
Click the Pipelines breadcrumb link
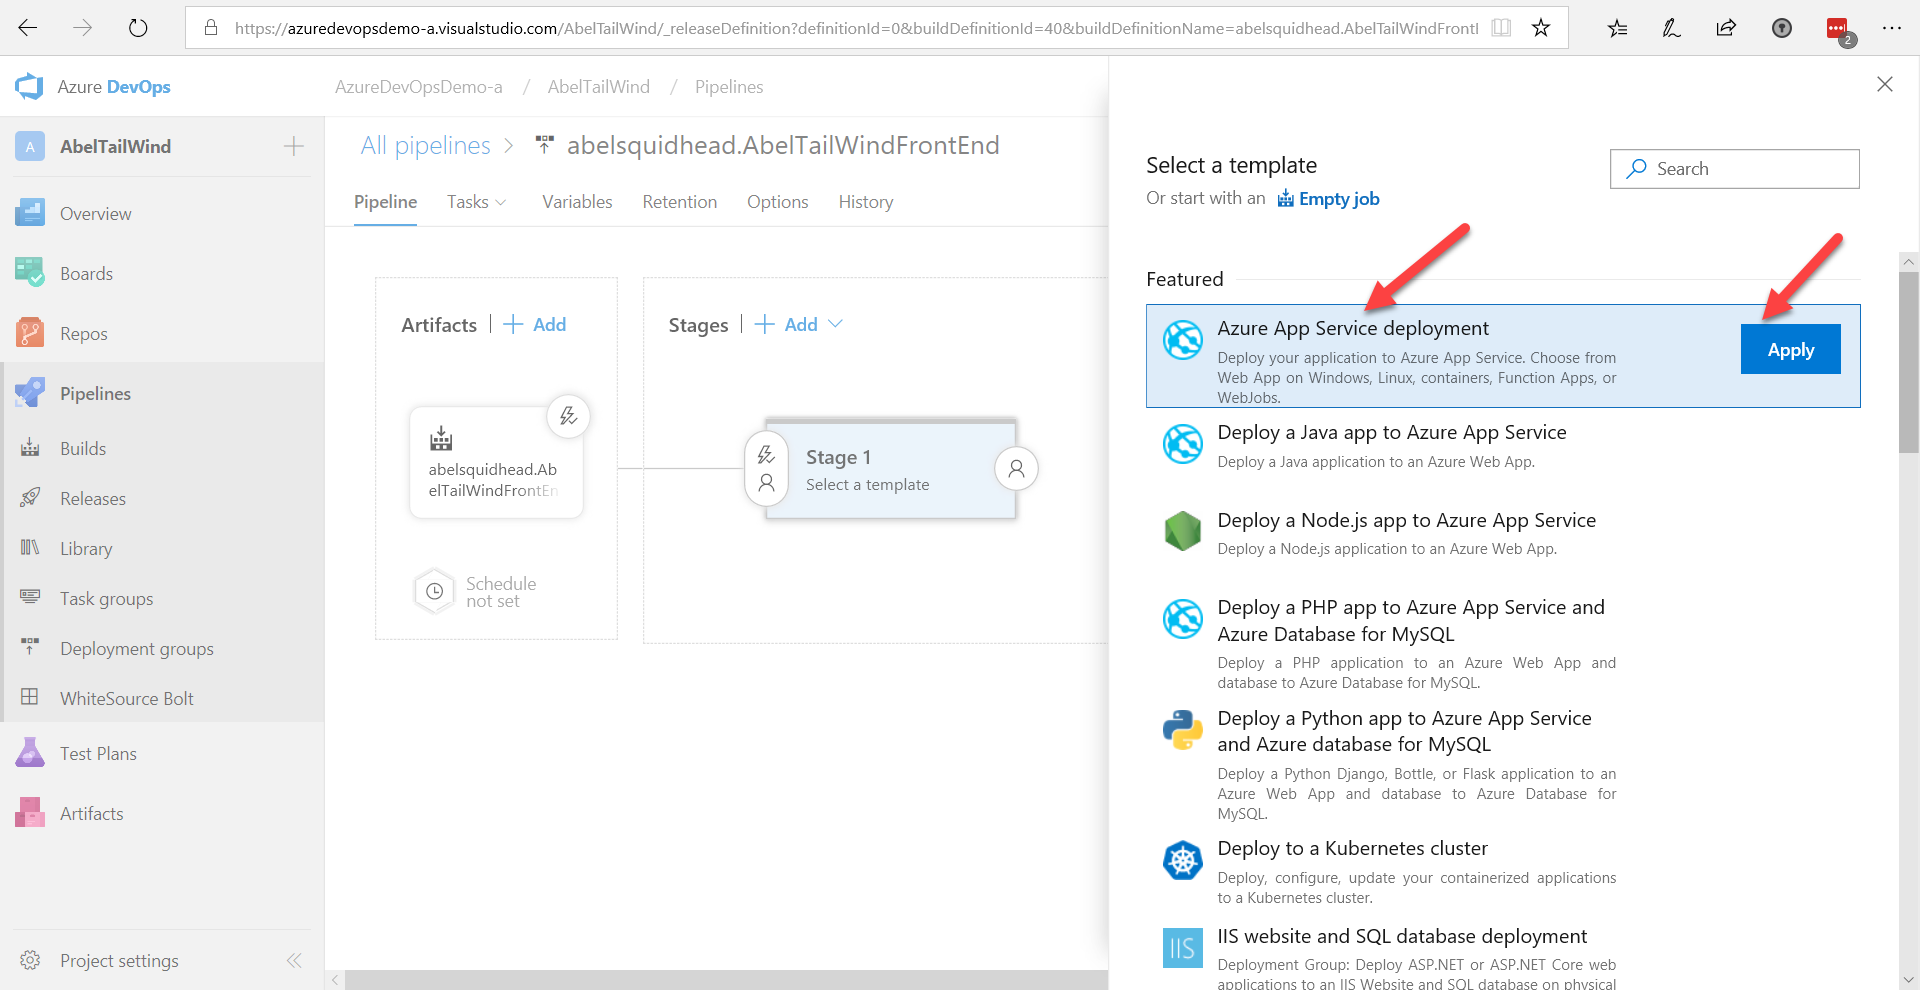(x=729, y=87)
